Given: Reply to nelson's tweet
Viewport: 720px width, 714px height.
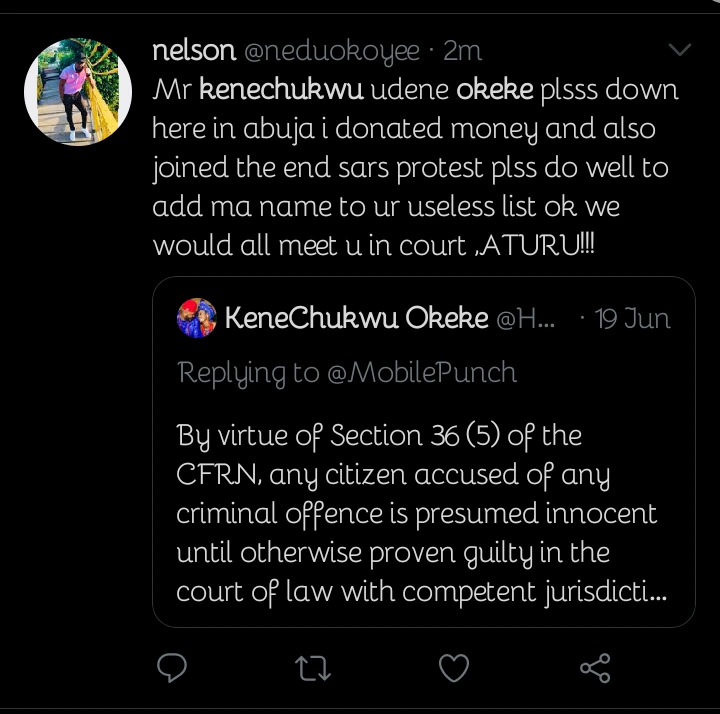Looking at the screenshot, I should (x=175, y=667).
